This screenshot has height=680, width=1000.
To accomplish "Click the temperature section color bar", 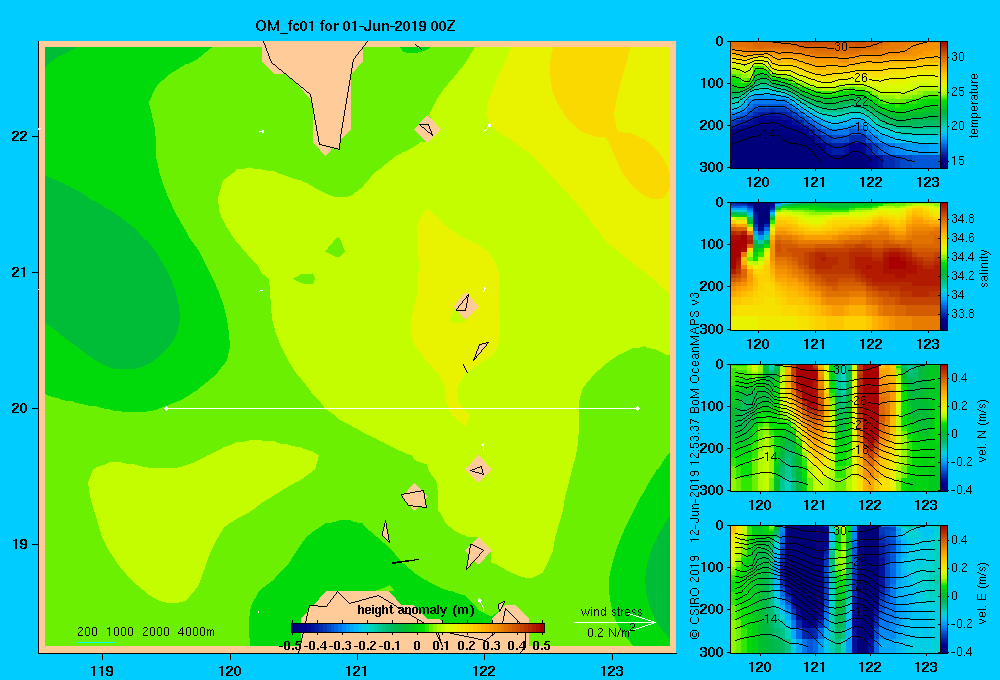I will click(x=944, y=105).
